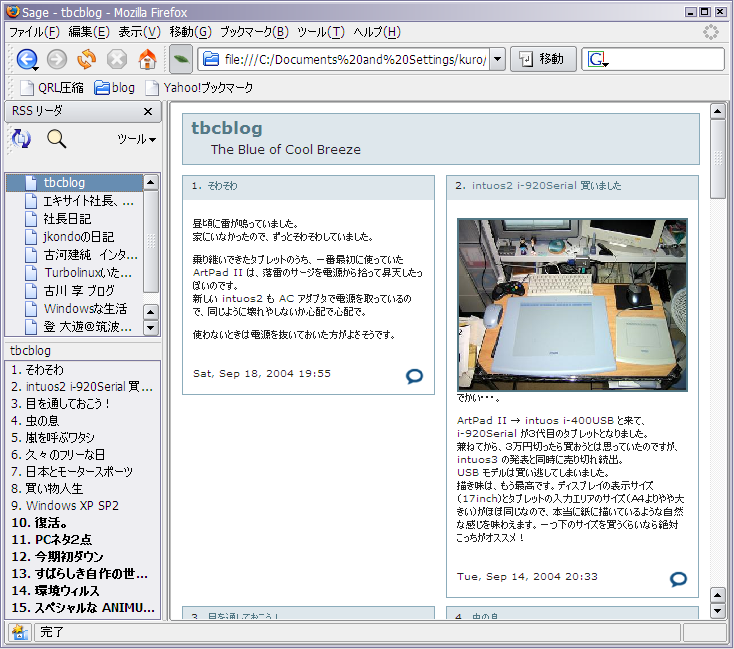Open the Back button history dropdown arrow
The height and width of the screenshot is (649, 734).
tap(36, 69)
